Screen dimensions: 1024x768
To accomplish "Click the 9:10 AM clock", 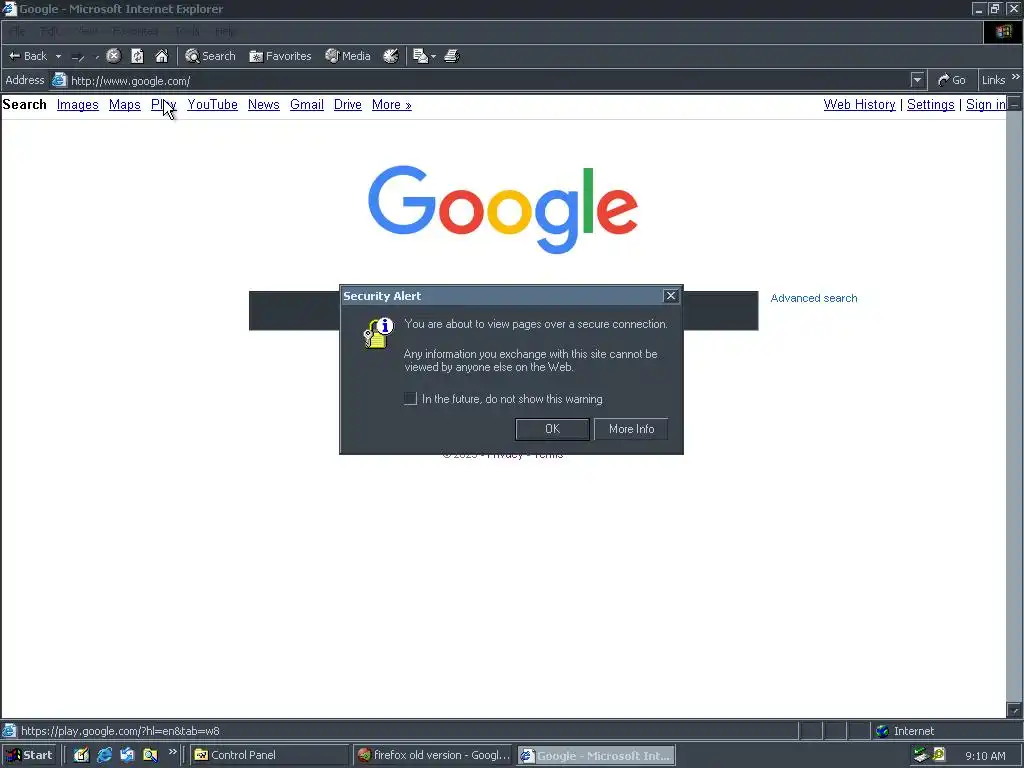I will coord(985,756).
